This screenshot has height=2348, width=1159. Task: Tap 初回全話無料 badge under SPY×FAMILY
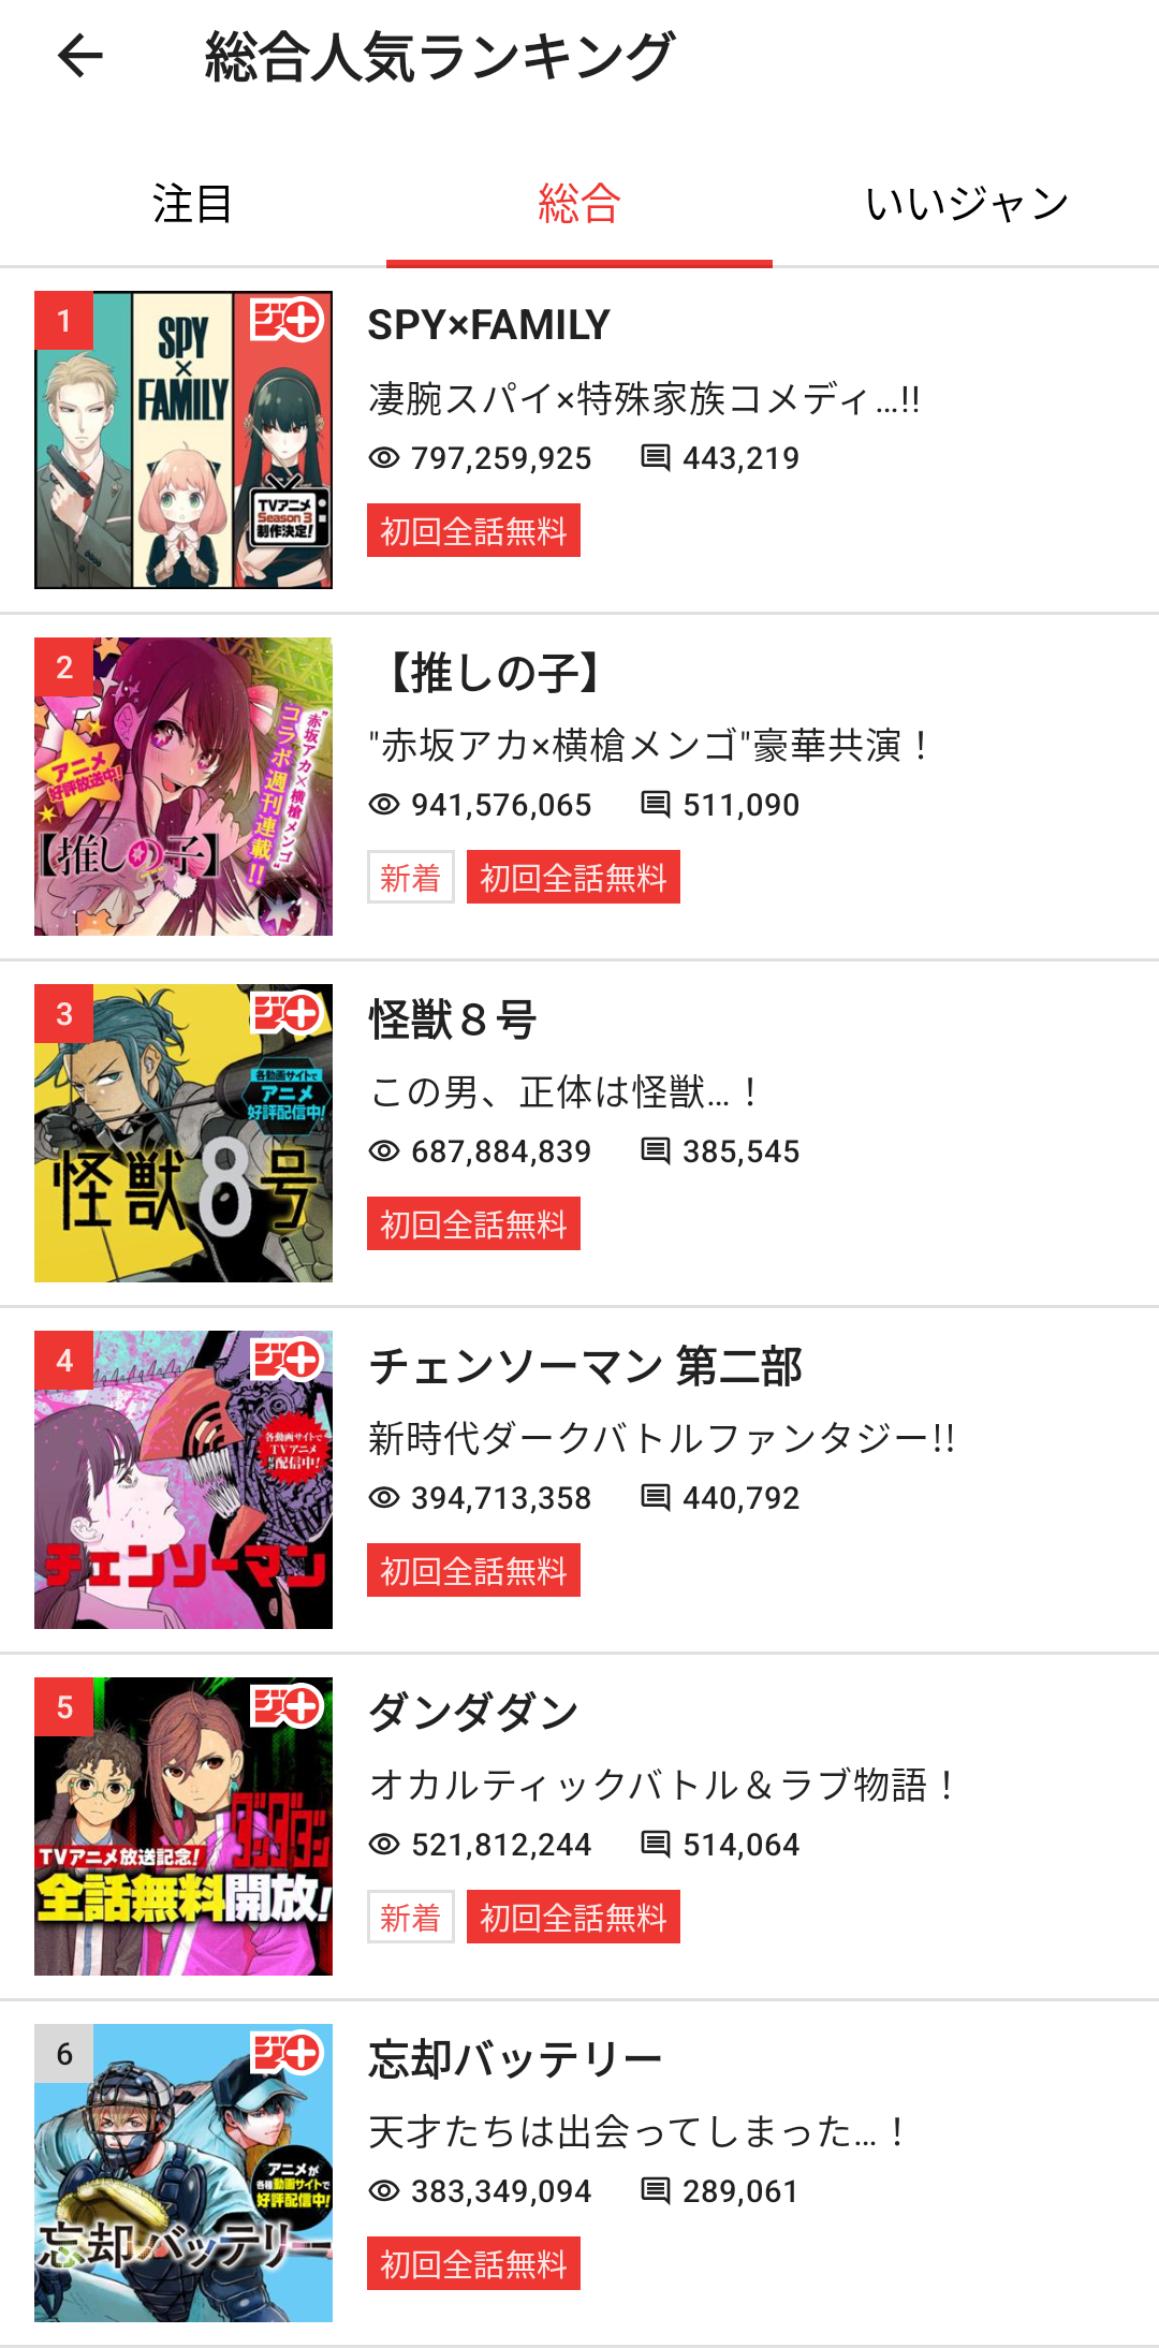point(473,531)
